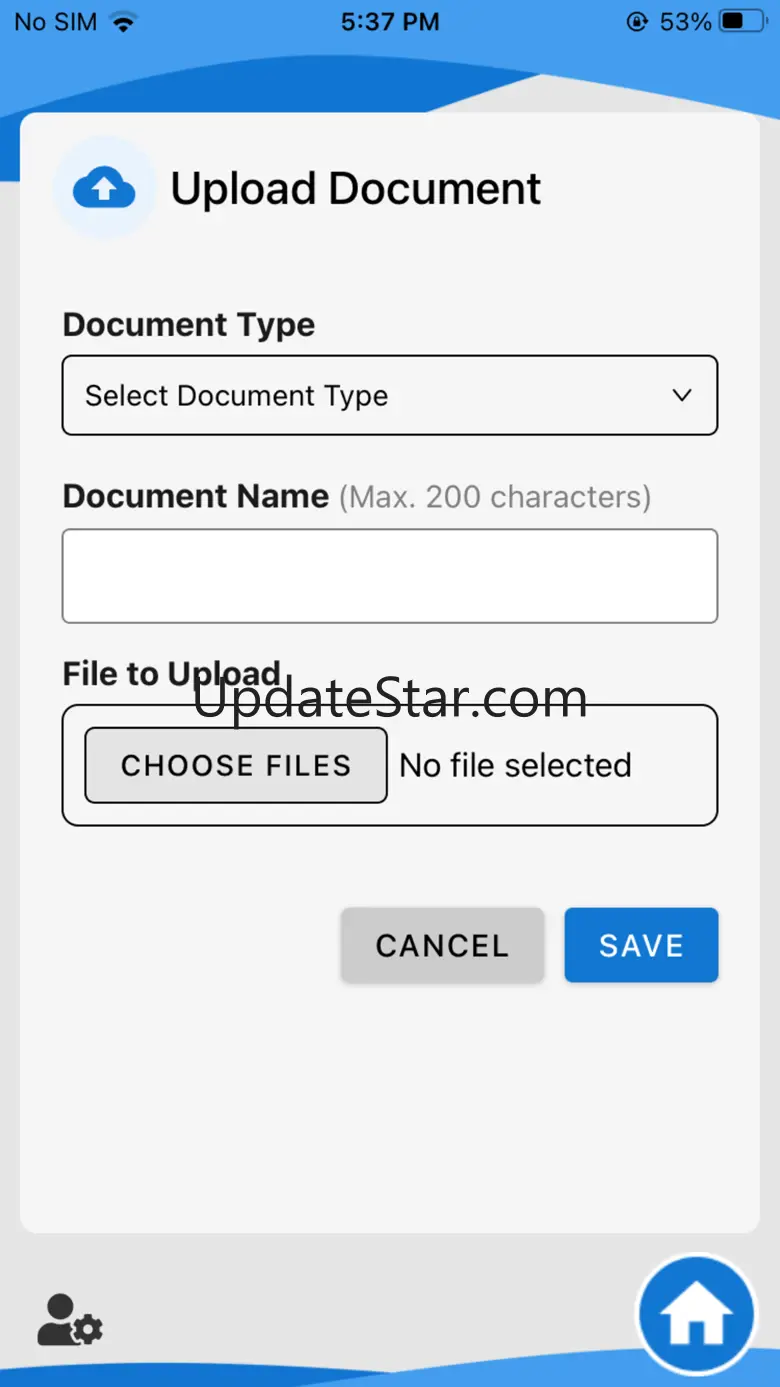Tap the Choose Files button

point(236,765)
